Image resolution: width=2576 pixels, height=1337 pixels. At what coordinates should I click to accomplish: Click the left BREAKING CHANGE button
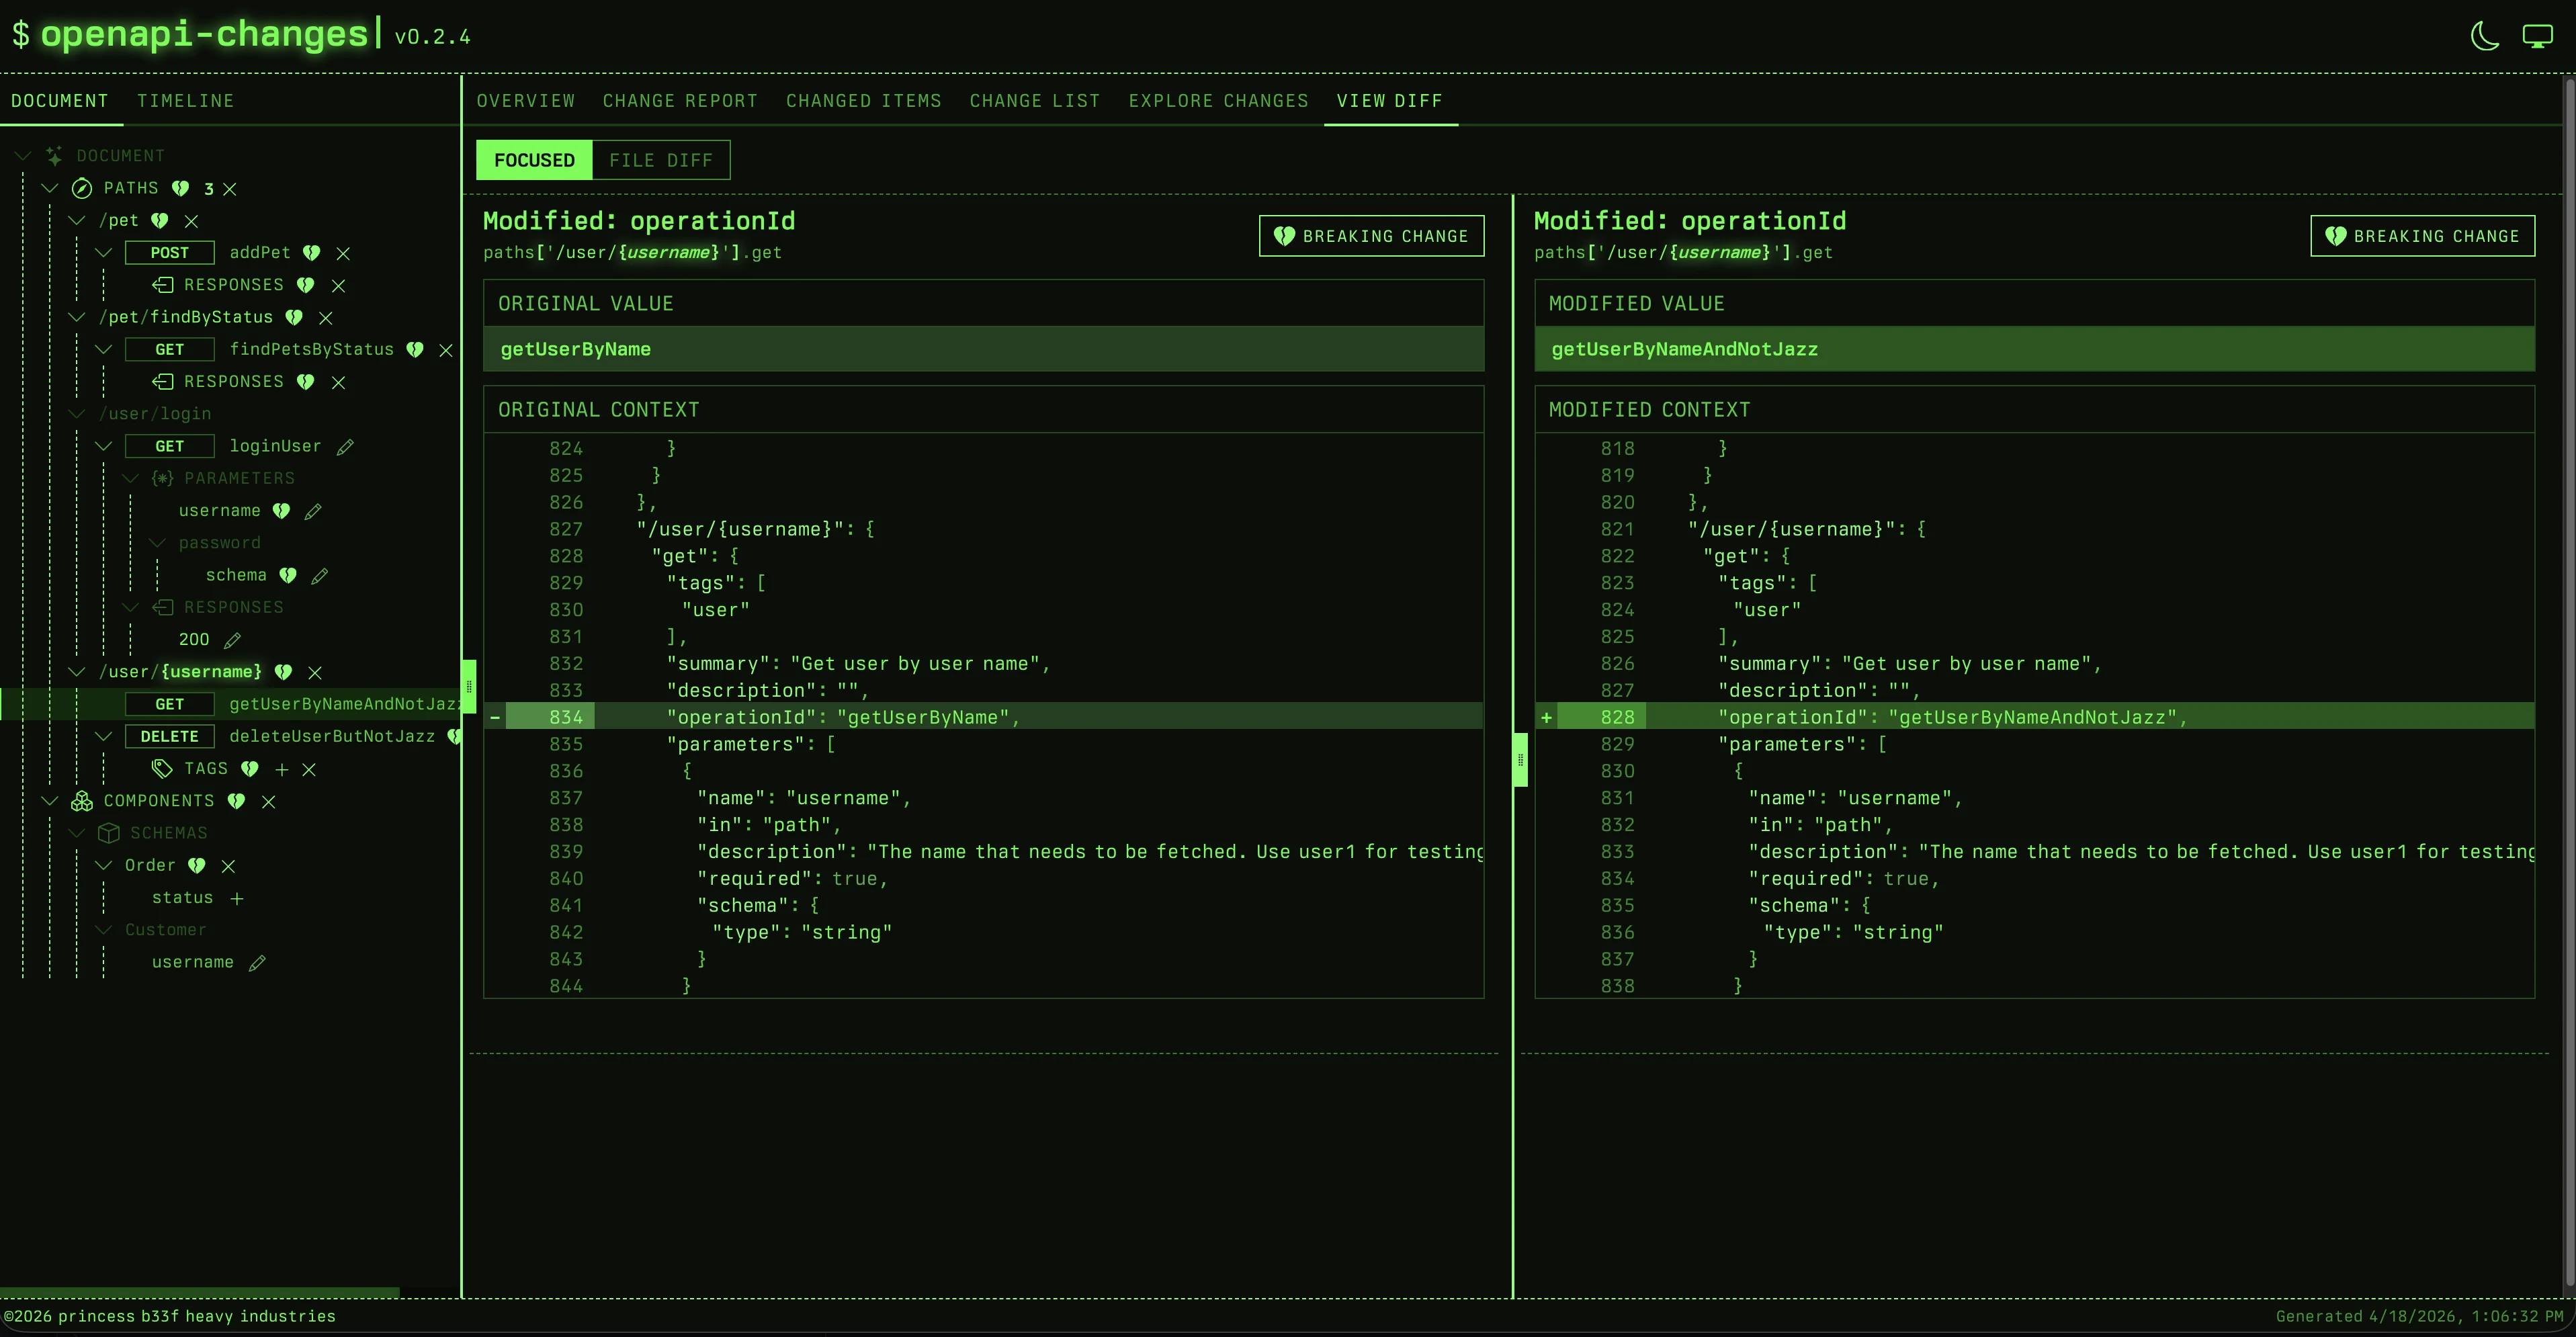[x=1371, y=236]
